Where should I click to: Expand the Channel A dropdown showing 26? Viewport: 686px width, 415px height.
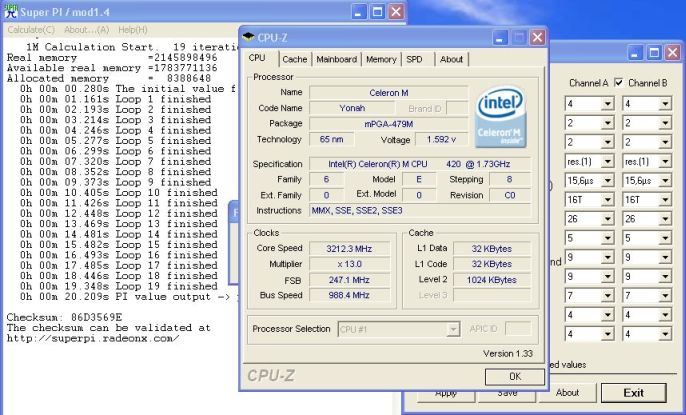[607, 219]
